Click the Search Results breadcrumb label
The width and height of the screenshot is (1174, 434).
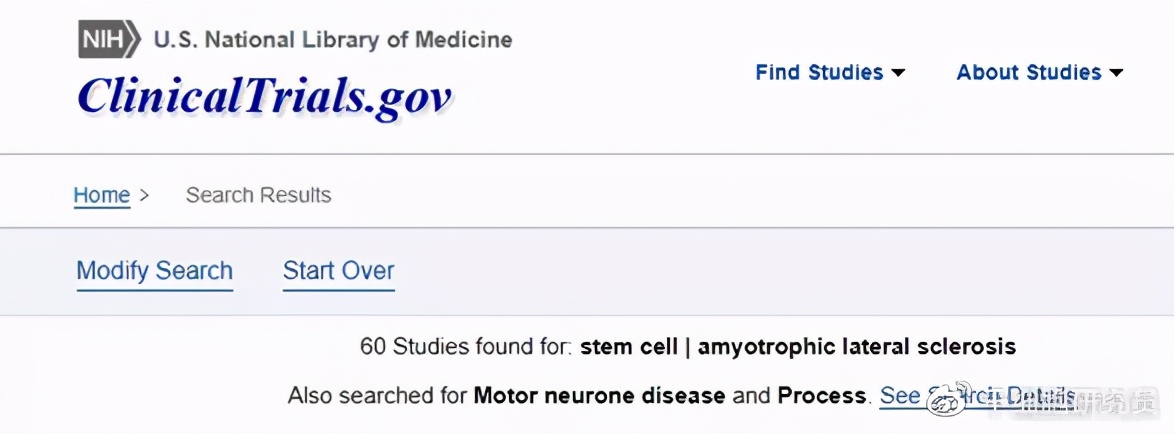coord(258,195)
